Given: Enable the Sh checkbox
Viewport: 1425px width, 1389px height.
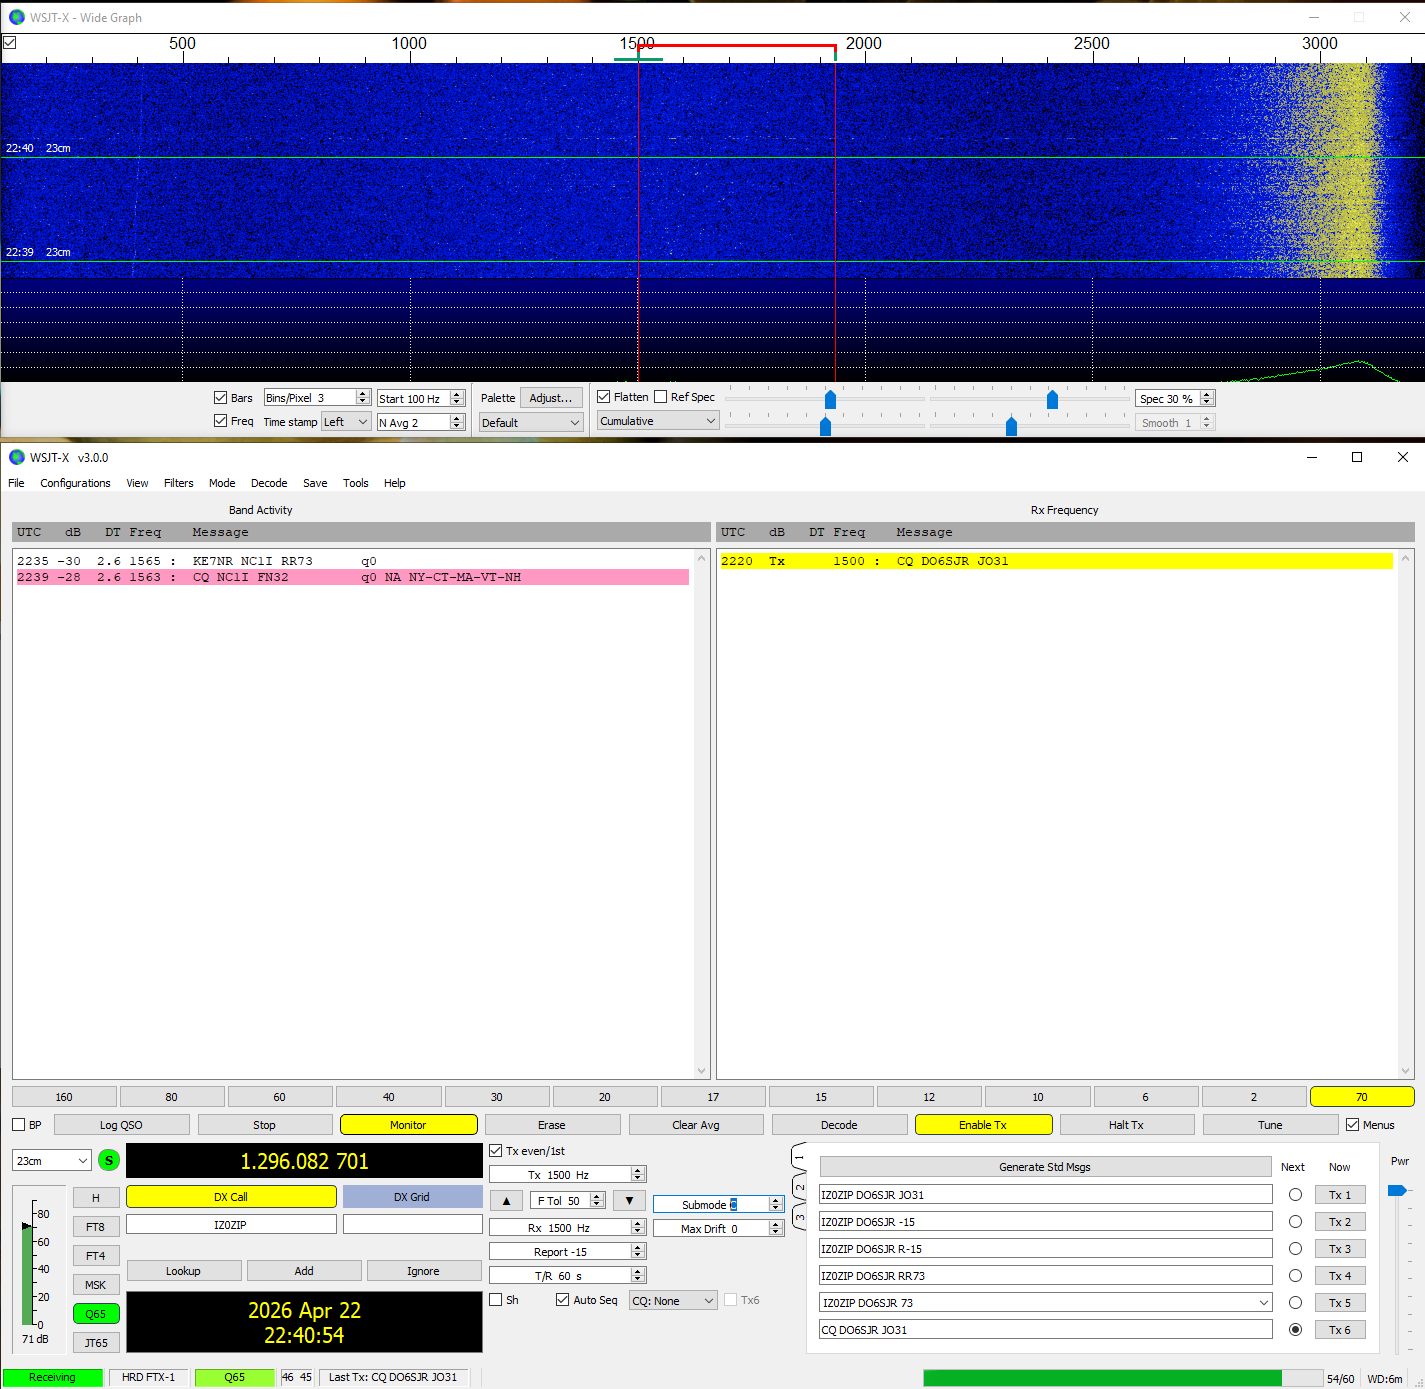Looking at the screenshot, I should coord(495,1300).
